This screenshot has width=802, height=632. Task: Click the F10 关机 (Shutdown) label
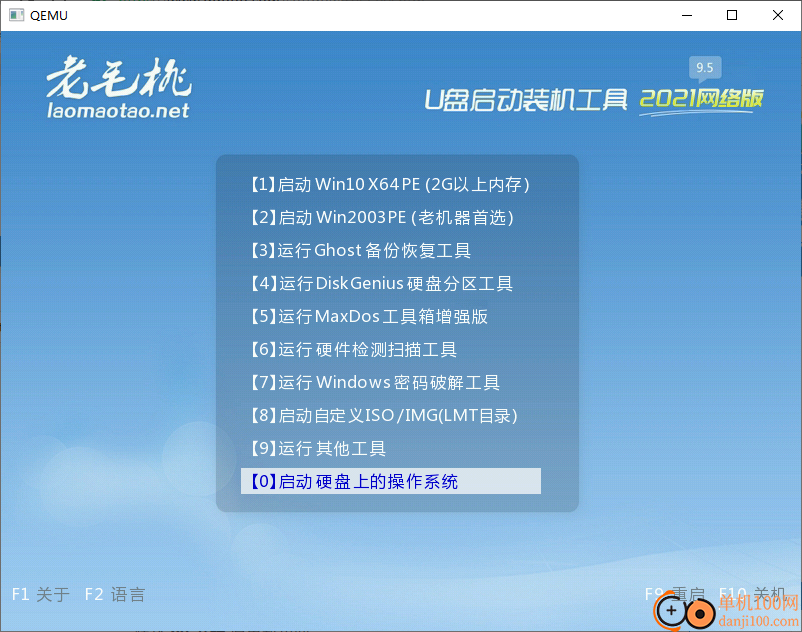[x=752, y=594]
